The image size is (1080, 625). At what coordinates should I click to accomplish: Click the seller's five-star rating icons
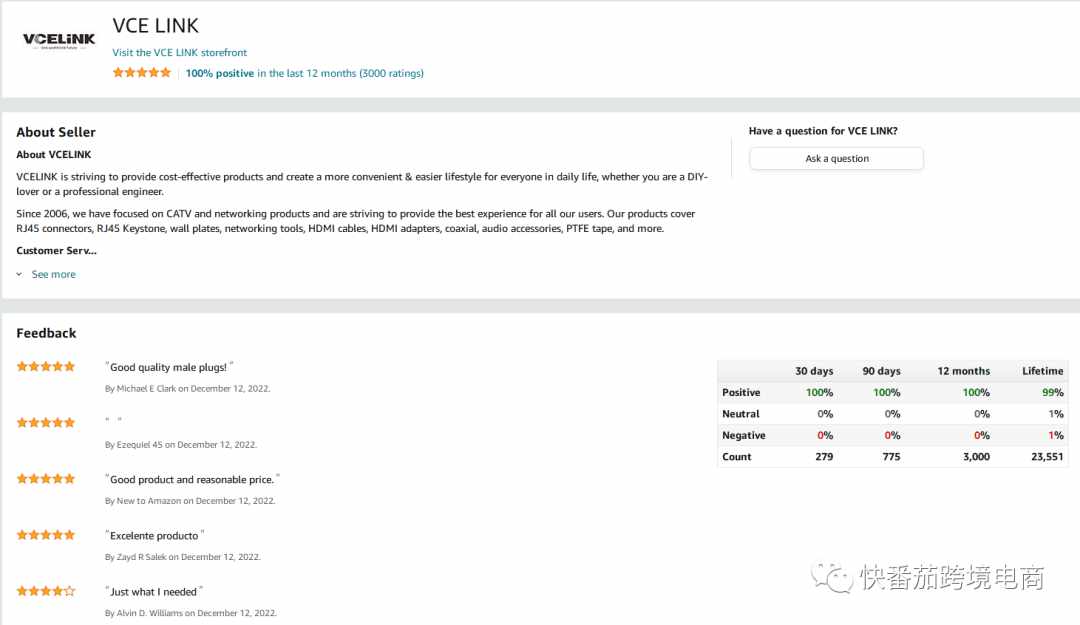tap(142, 73)
